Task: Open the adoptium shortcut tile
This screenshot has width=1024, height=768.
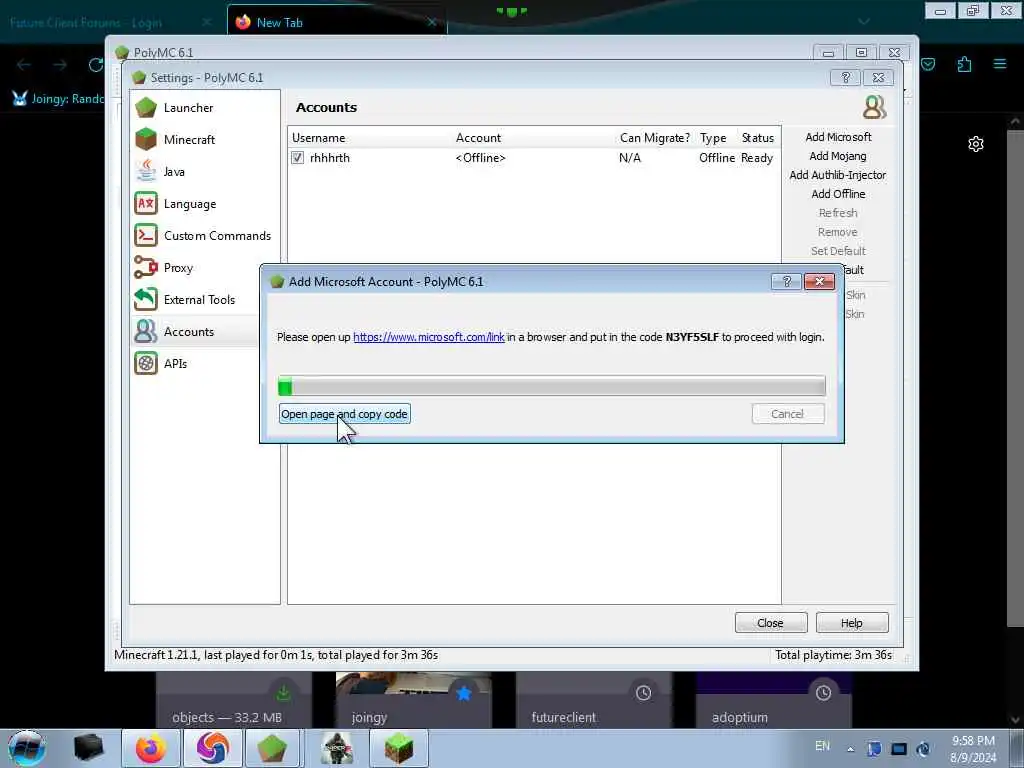Action: pos(774,700)
